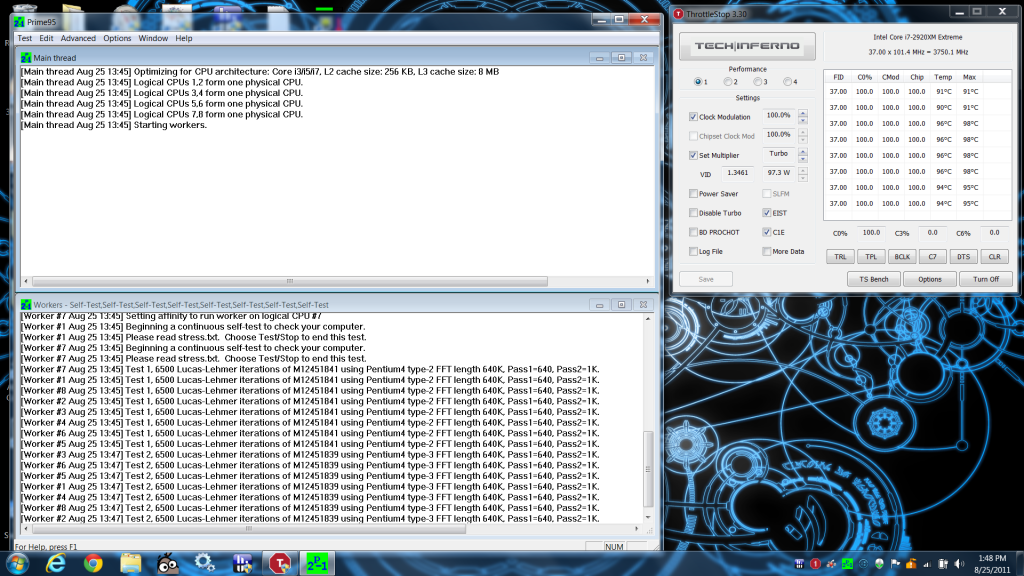This screenshot has height=576, width=1024.
Task: Click the Prime95 title bar app icon
Action: [x=20, y=22]
